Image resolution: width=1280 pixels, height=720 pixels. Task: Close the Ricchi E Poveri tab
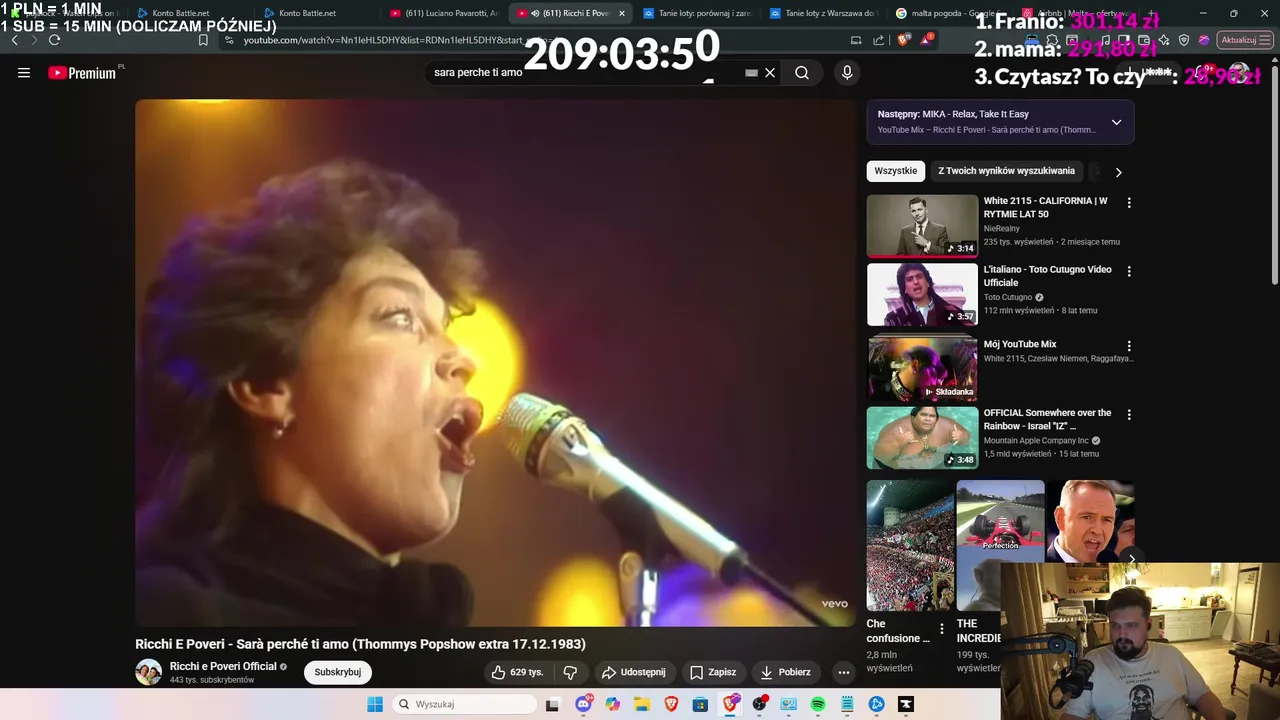click(622, 13)
